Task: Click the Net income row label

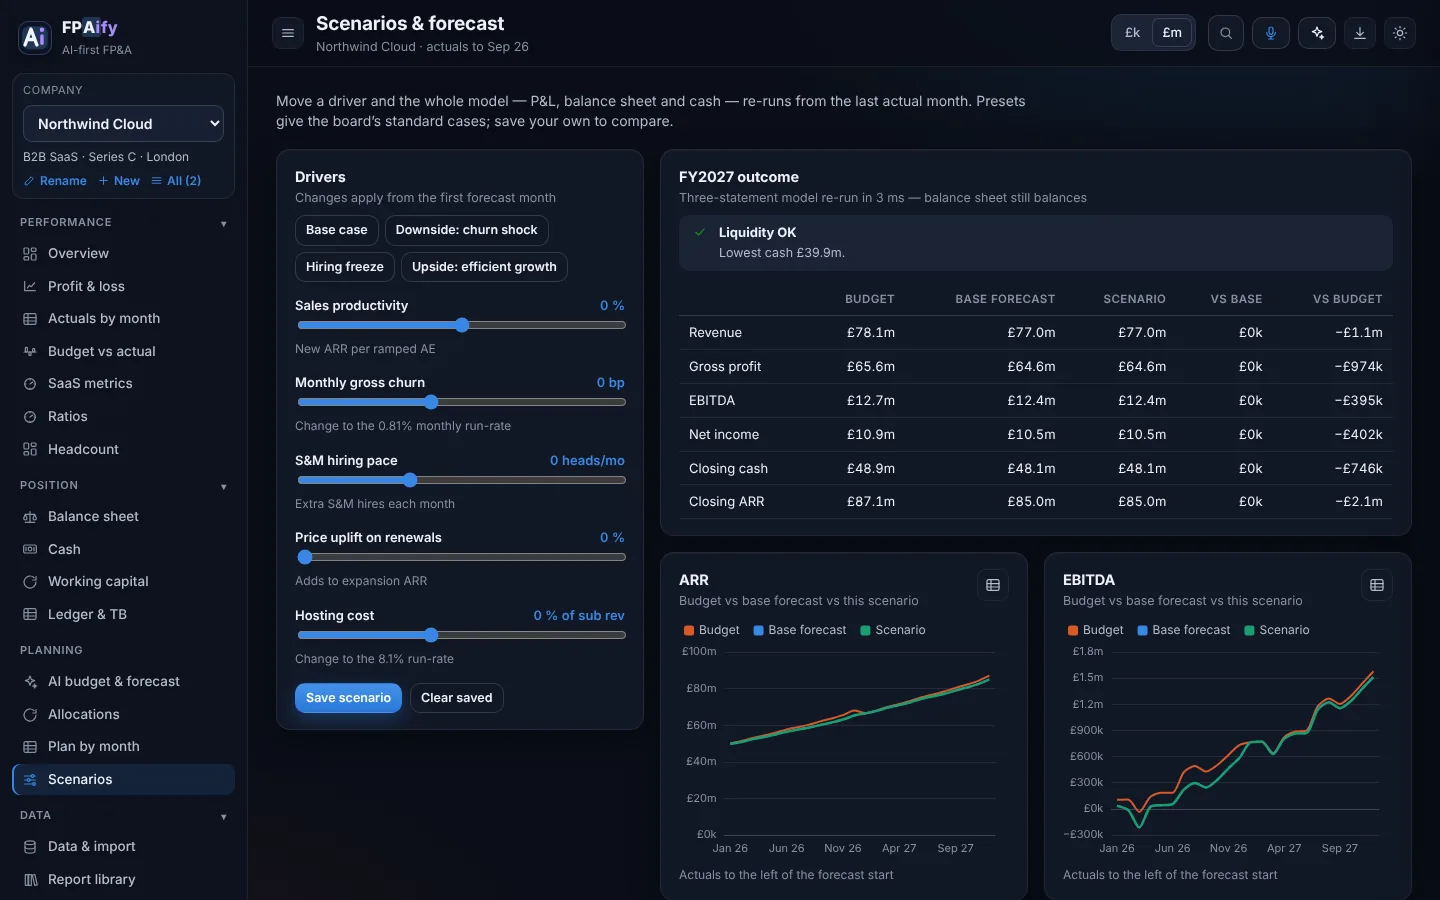Action: 724,435
